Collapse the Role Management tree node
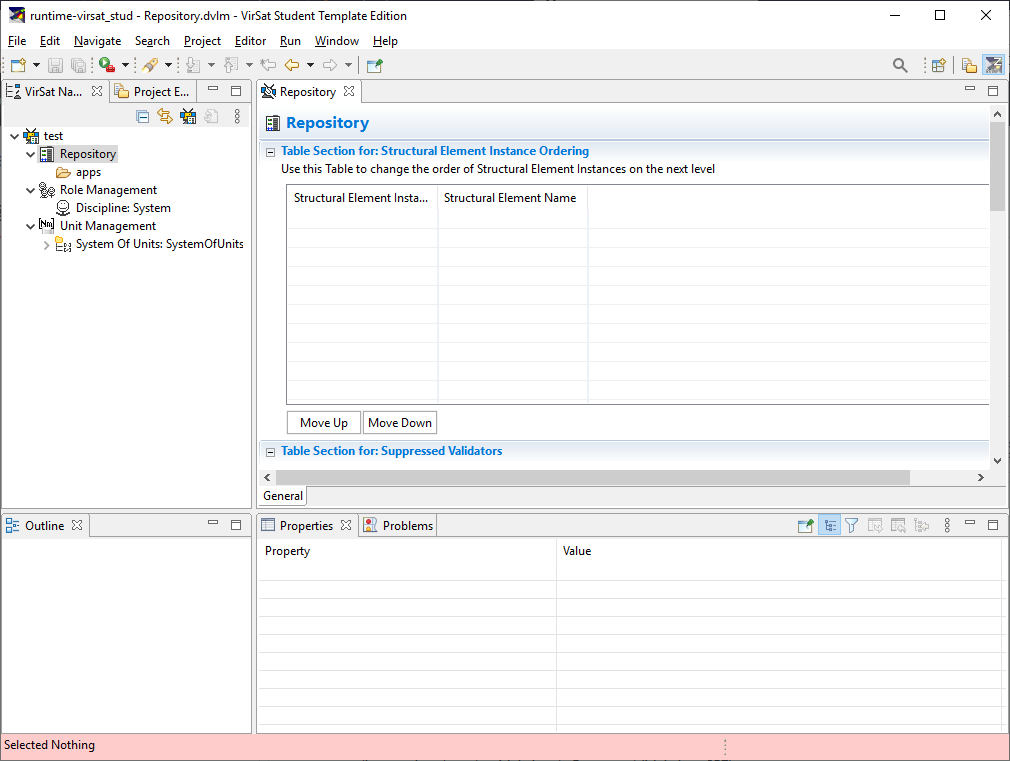The image size is (1010, 761). [x=30, y=191]
